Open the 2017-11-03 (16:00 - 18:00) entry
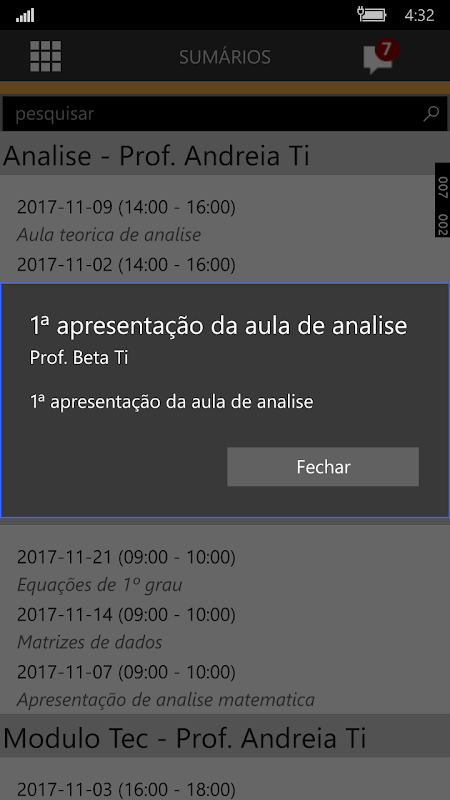Viewport: 450px width, 800px height. click(126, 788)
